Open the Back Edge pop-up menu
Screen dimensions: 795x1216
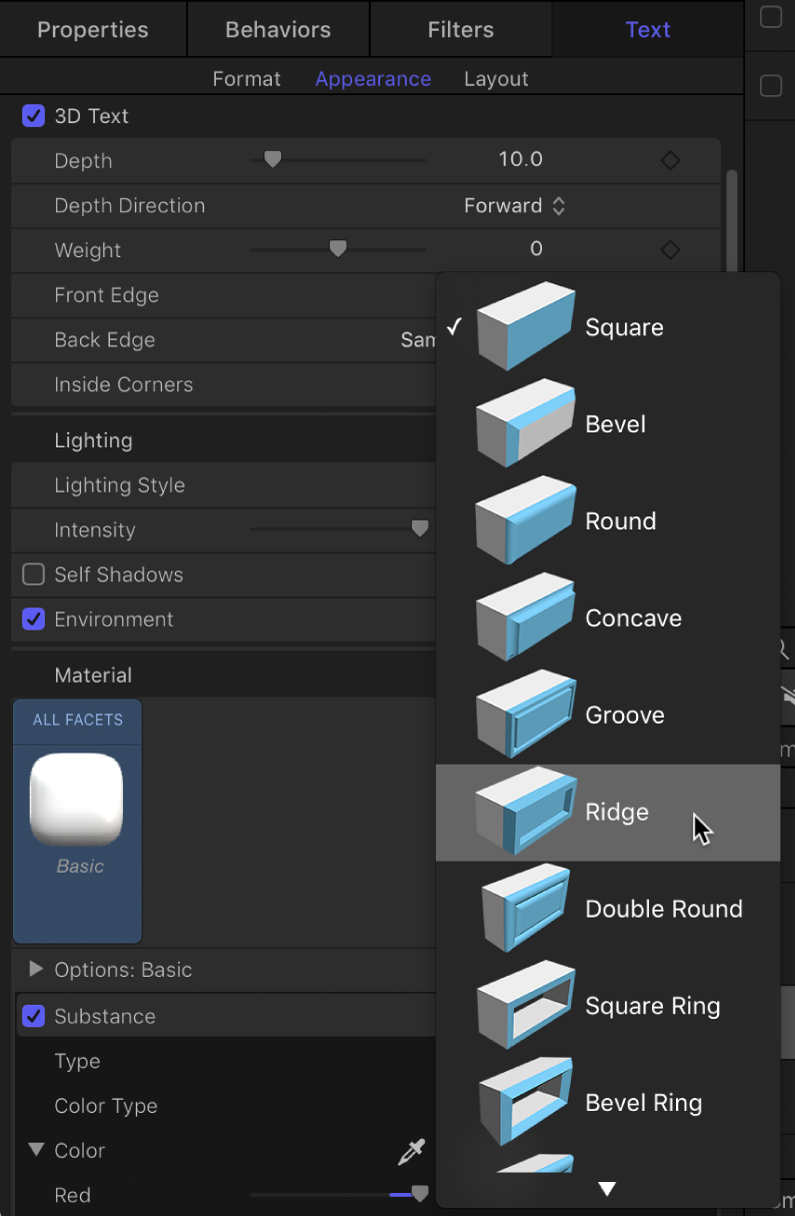point(418,340)
